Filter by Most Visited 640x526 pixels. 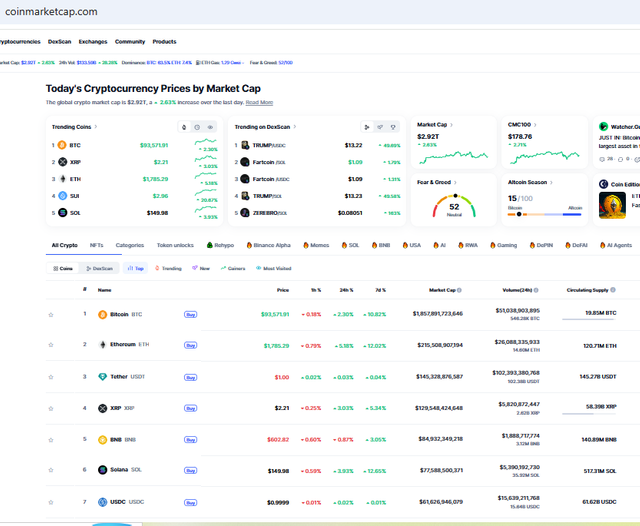[273, 268]
